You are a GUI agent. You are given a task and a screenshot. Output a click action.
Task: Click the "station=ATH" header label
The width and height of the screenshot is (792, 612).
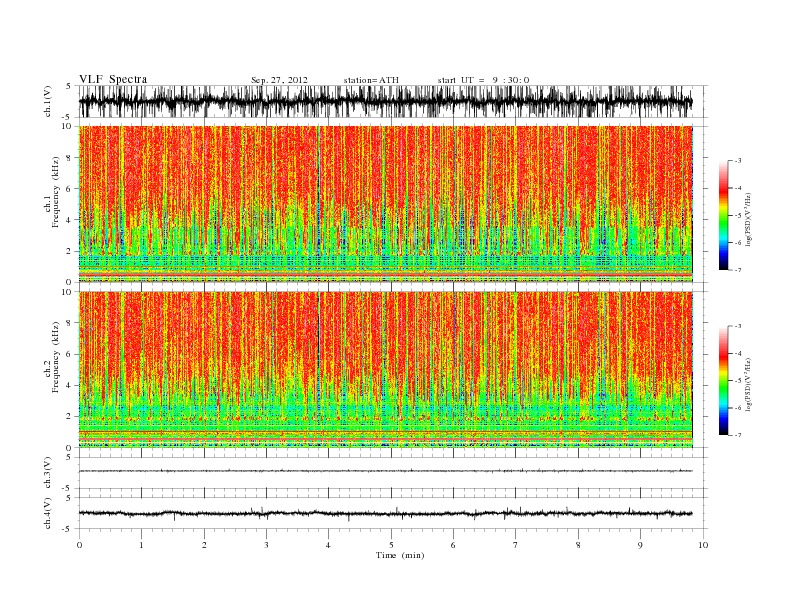(x=371, y=80)
